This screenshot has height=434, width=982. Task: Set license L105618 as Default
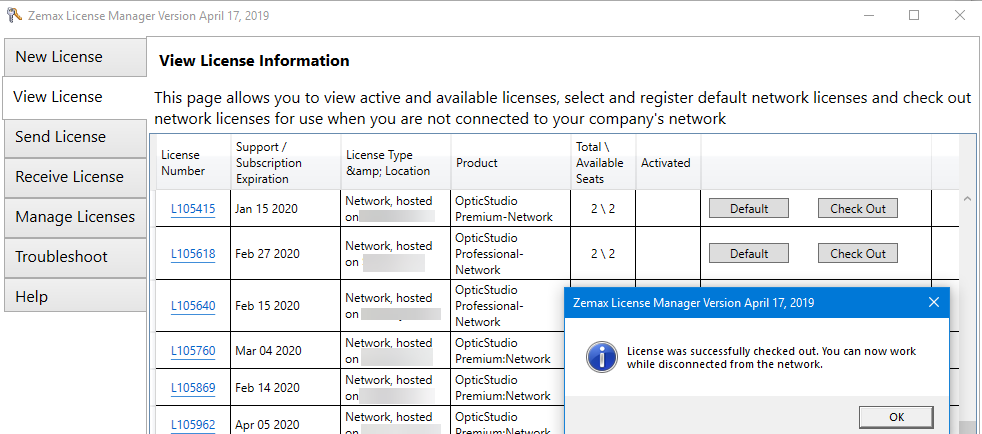click(748, 254)
